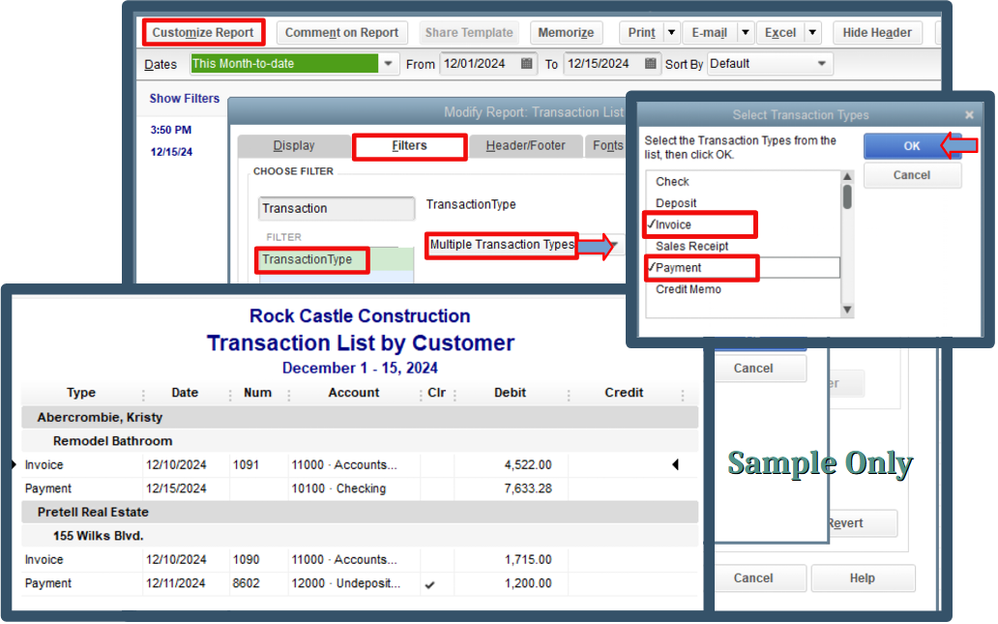Click invoice number 1090 cell

click(x=246, y=560)
